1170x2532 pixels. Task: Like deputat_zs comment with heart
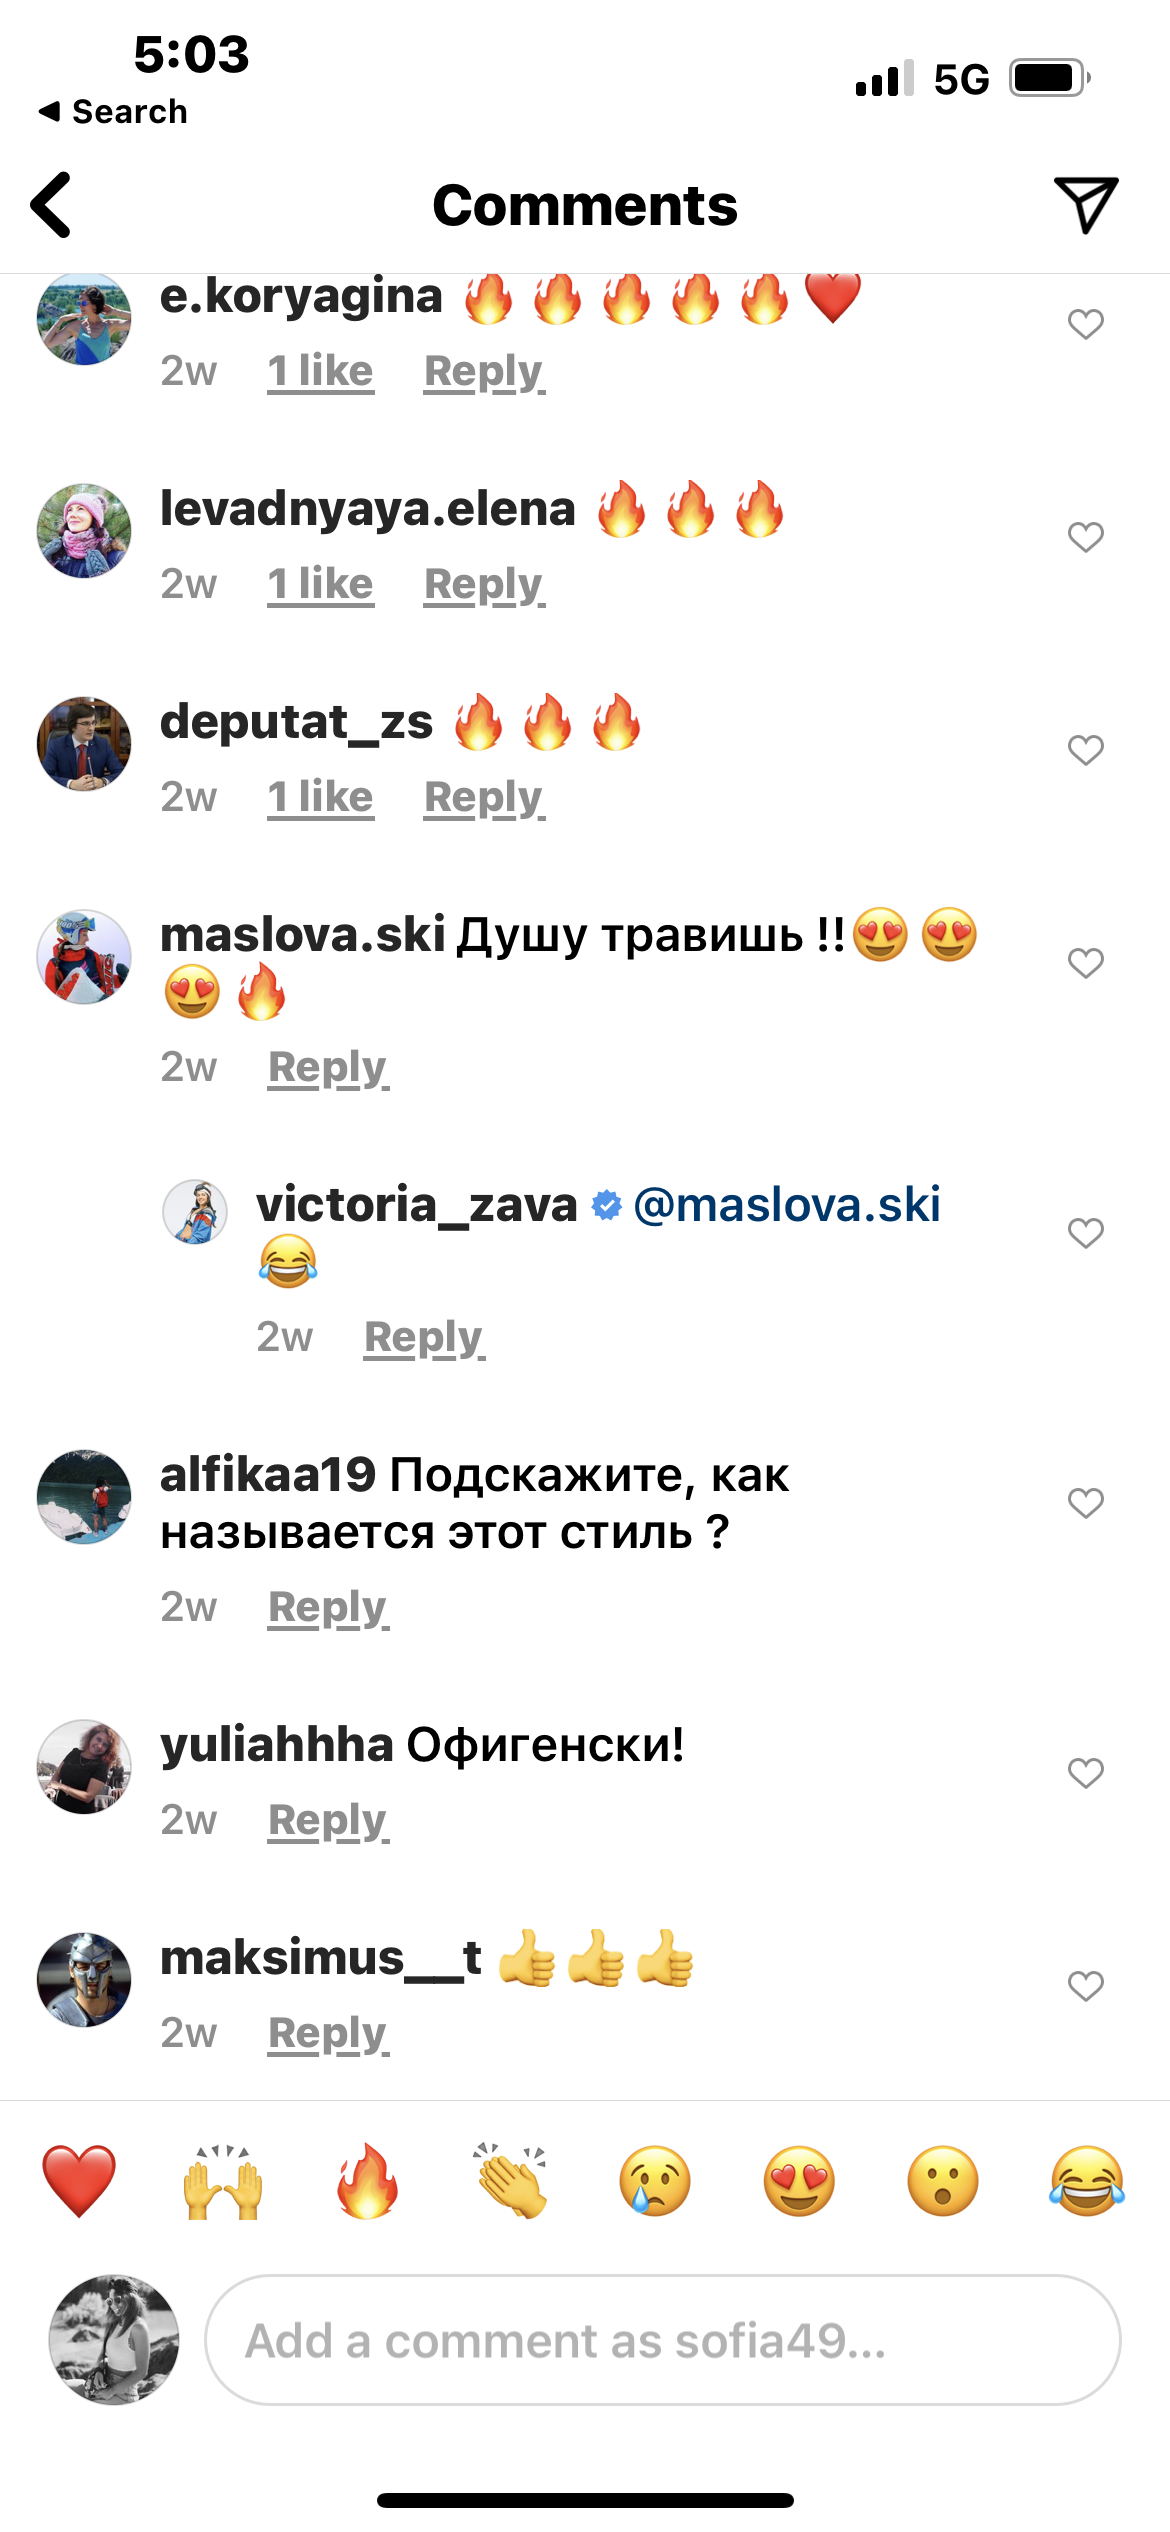point(1085,750)
